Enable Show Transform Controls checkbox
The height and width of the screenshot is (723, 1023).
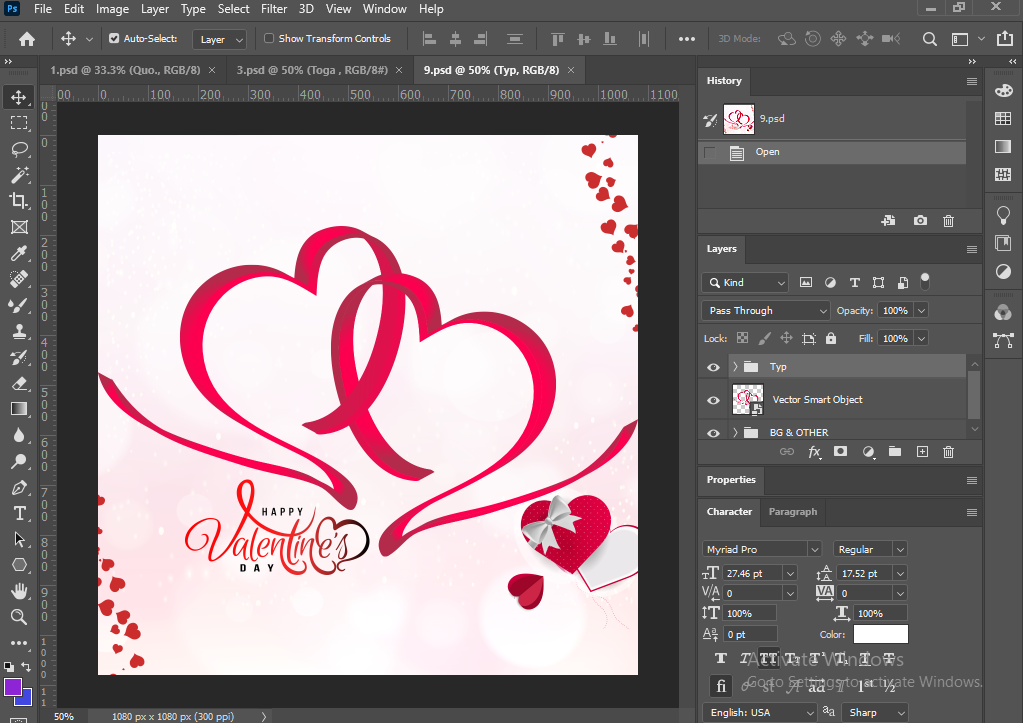269,39
